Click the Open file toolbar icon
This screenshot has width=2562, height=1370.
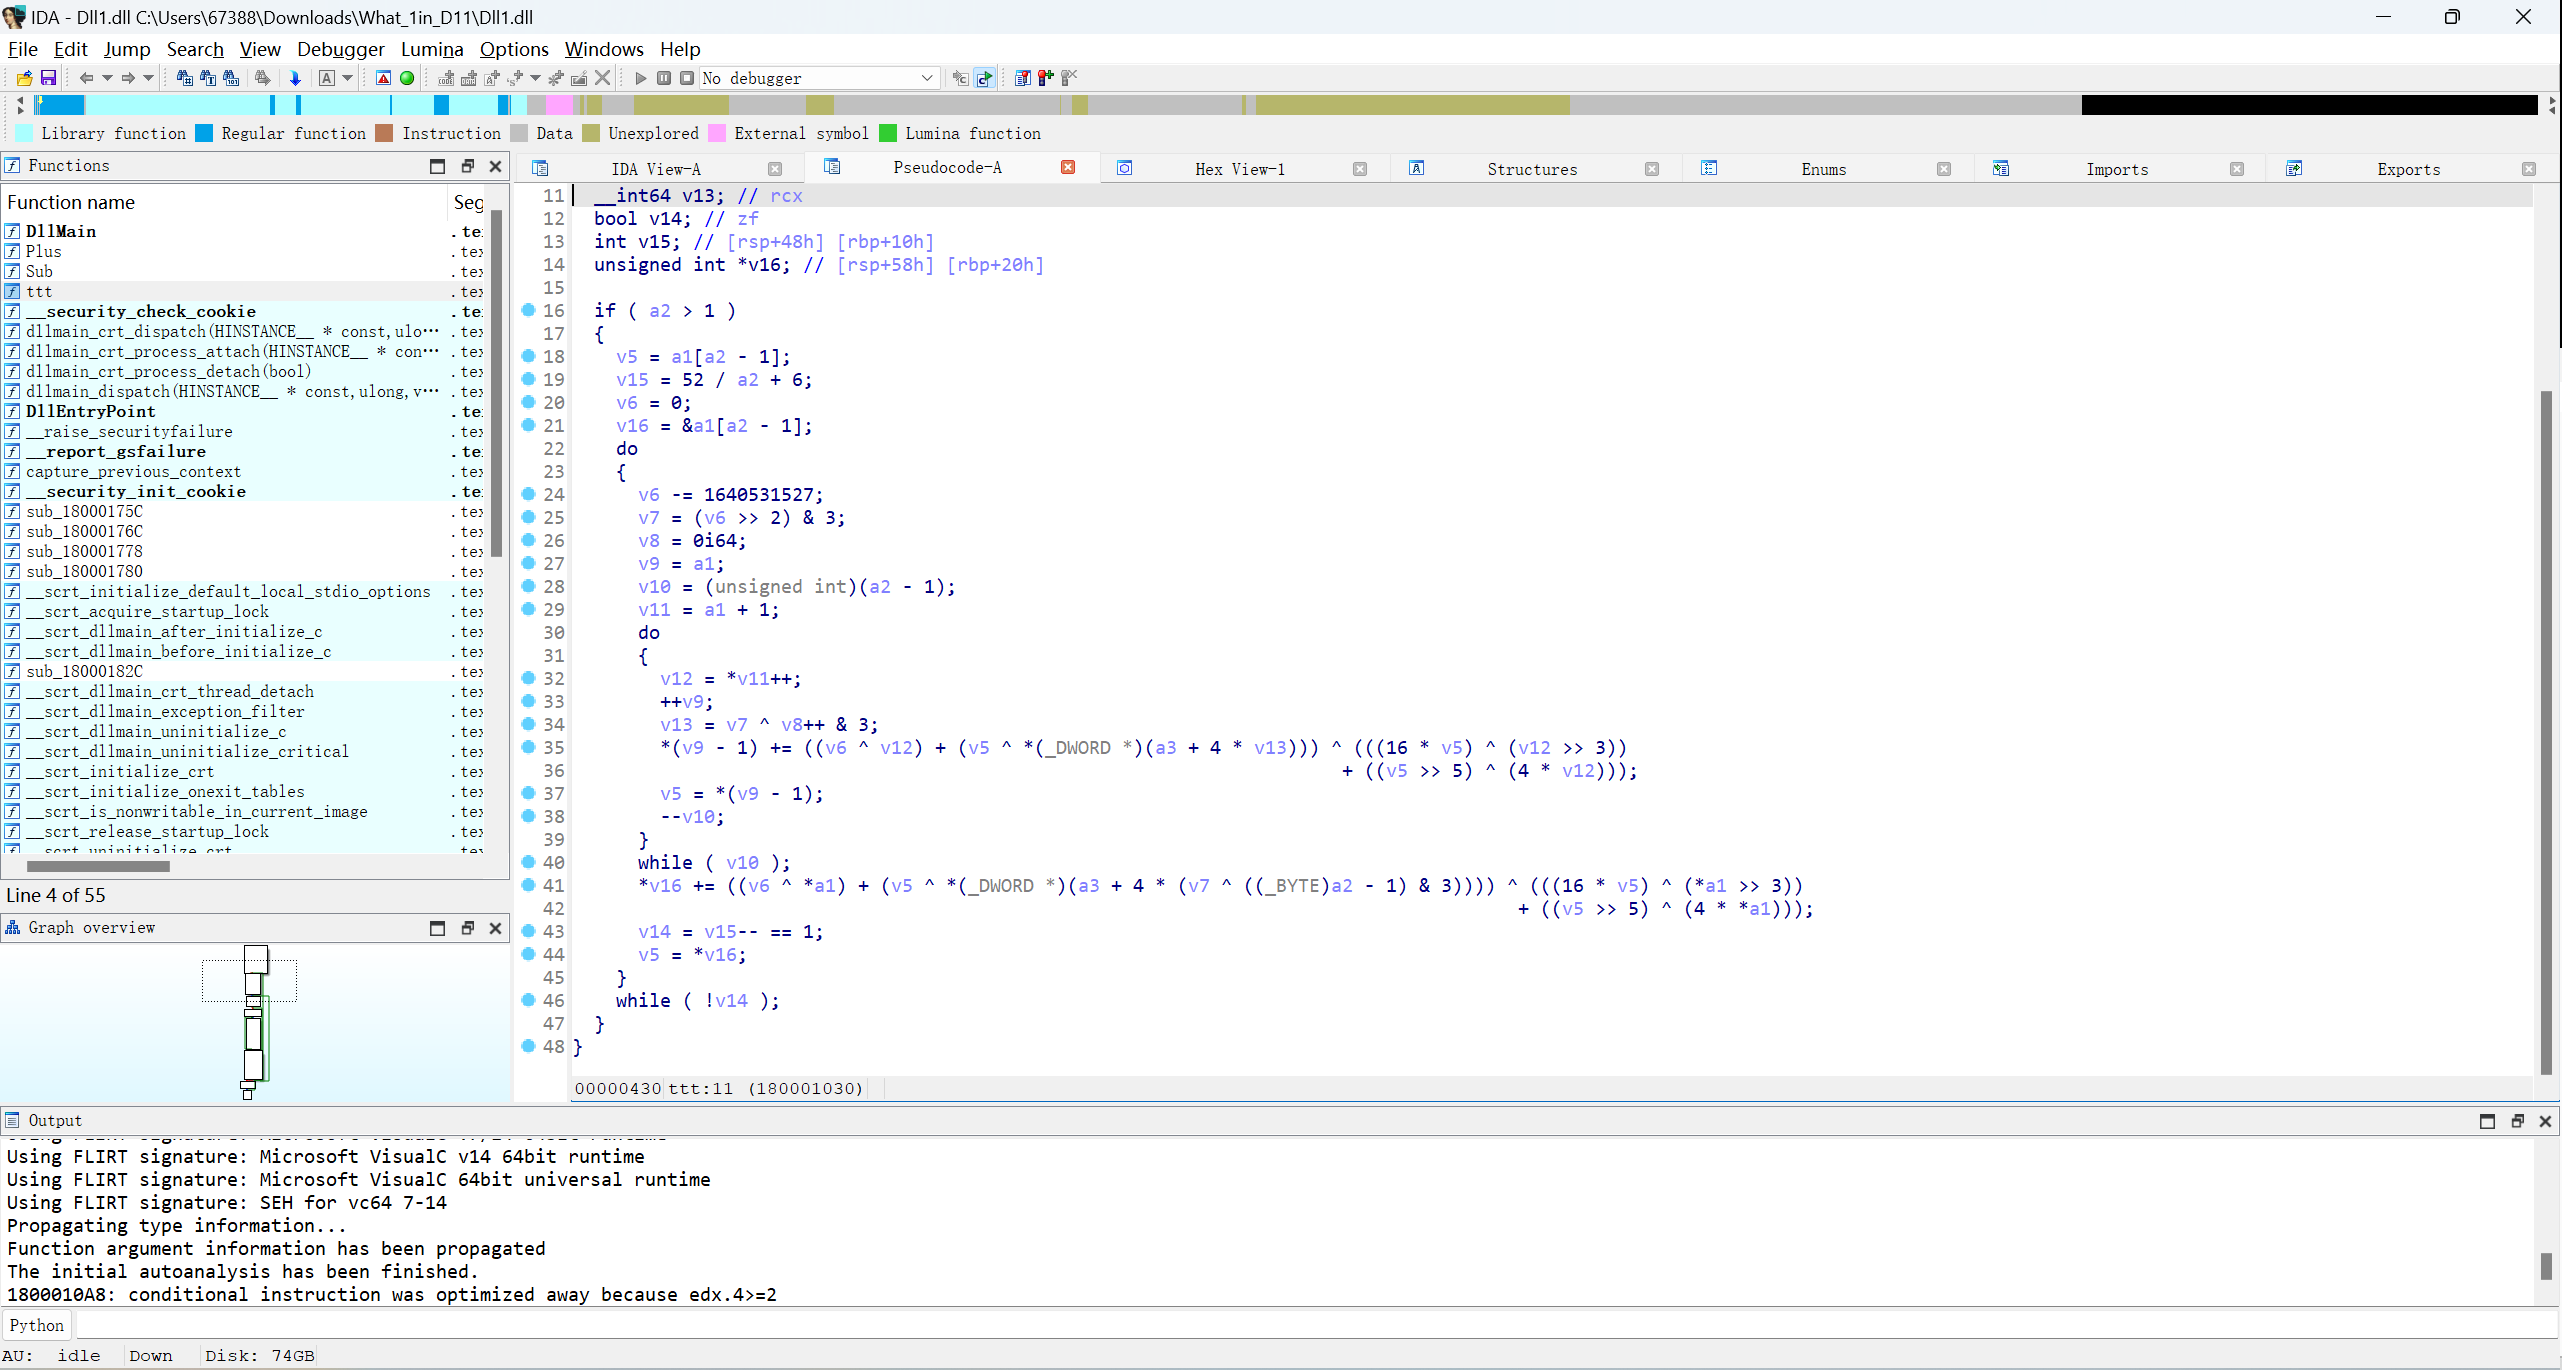(24, 78)
